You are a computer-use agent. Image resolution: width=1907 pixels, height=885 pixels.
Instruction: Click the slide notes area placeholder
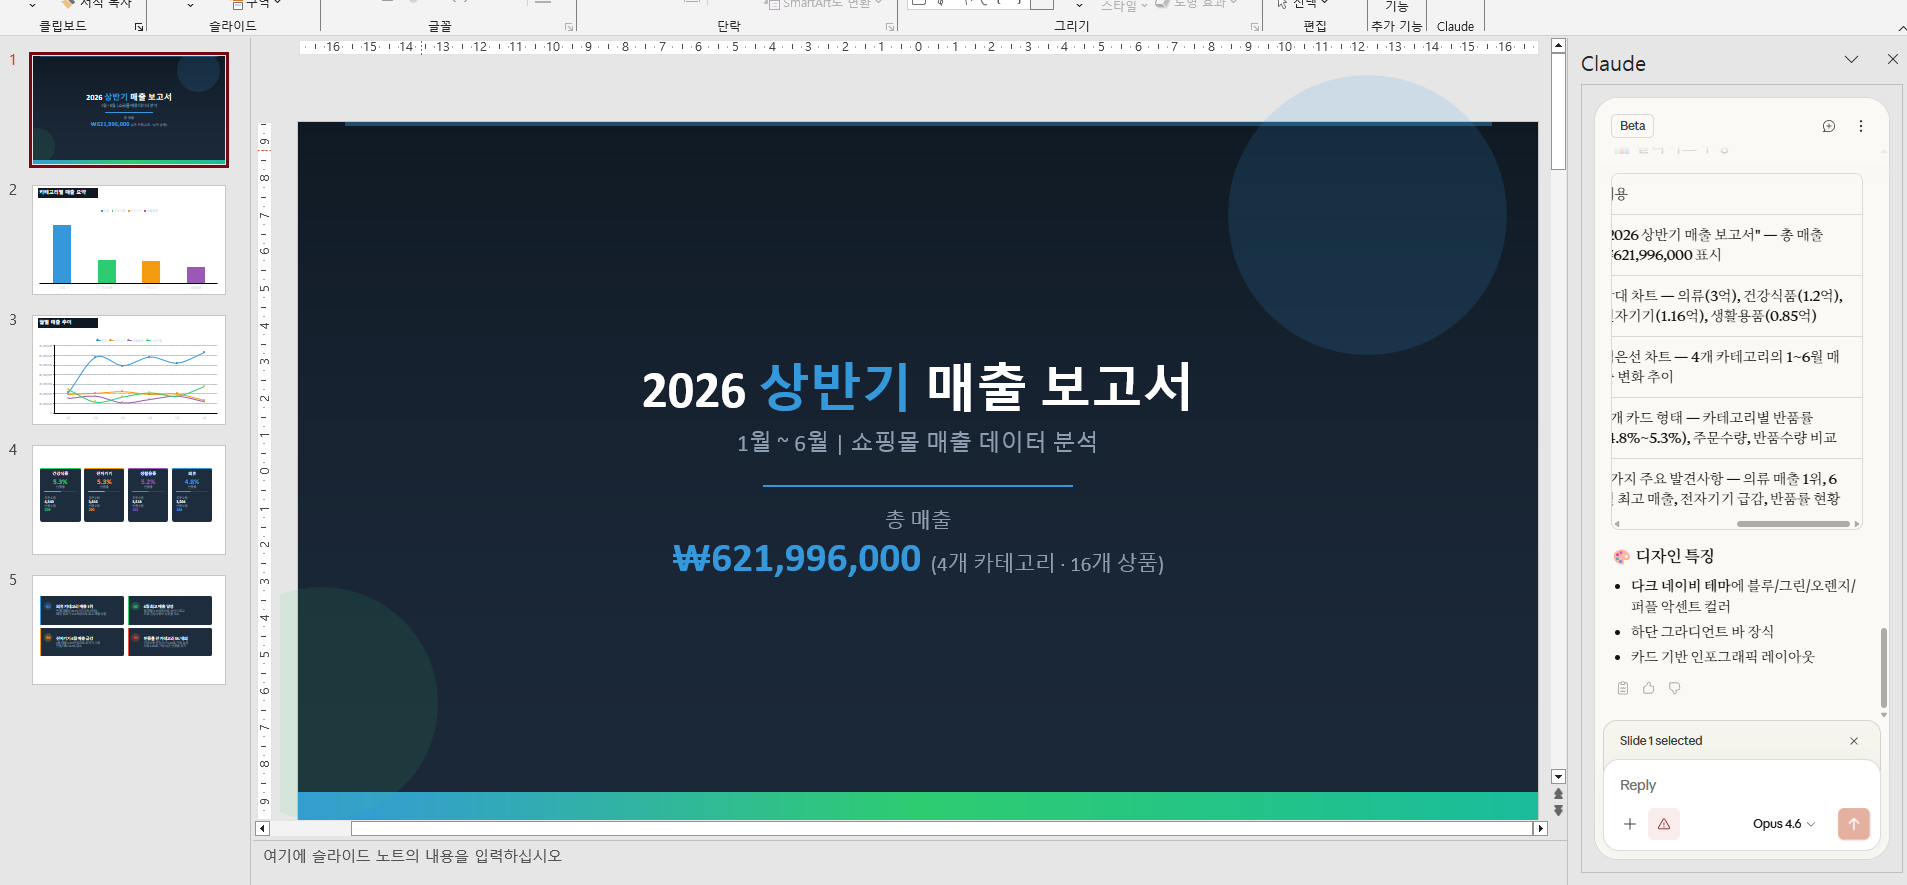click(x=412, y=856)
